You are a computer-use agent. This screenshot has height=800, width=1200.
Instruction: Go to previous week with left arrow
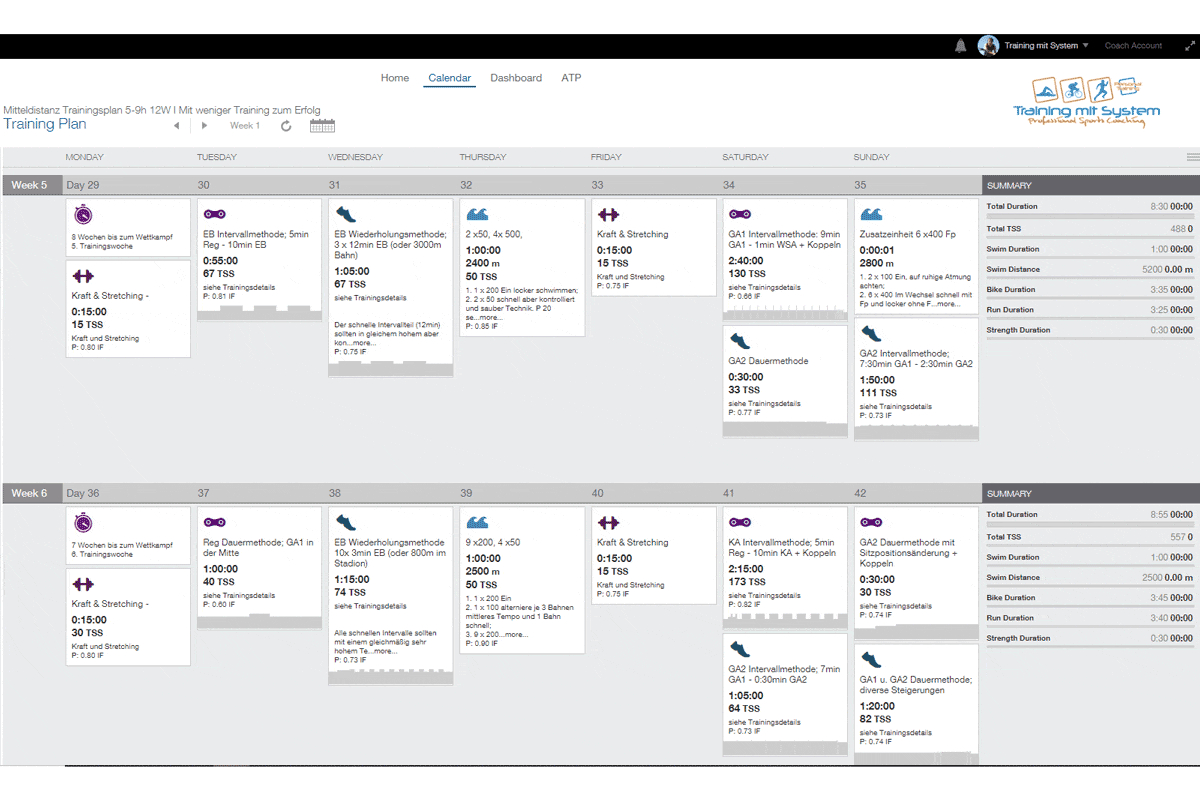point(177,126)
